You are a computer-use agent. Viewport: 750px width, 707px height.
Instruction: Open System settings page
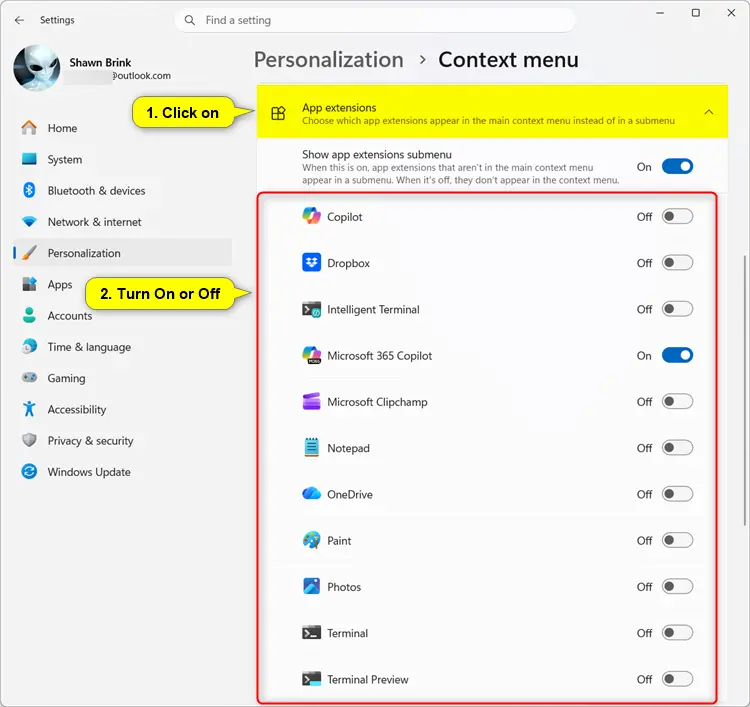pos(122,159)
